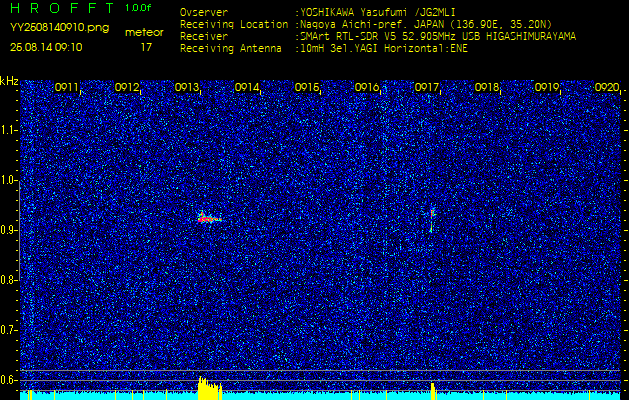Click the Receiver line SMArt RTL-SDR V5
This screenshot has height=400, width=629.
point(378,37)
